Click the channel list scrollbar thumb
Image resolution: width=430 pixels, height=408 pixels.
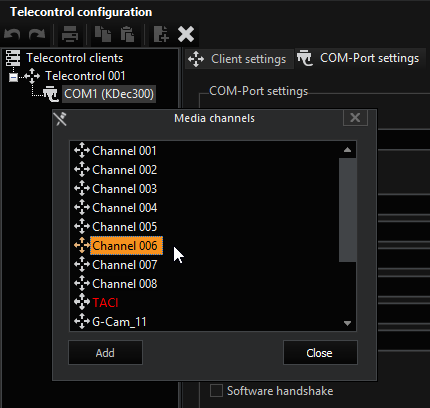[x=347, y=210]
